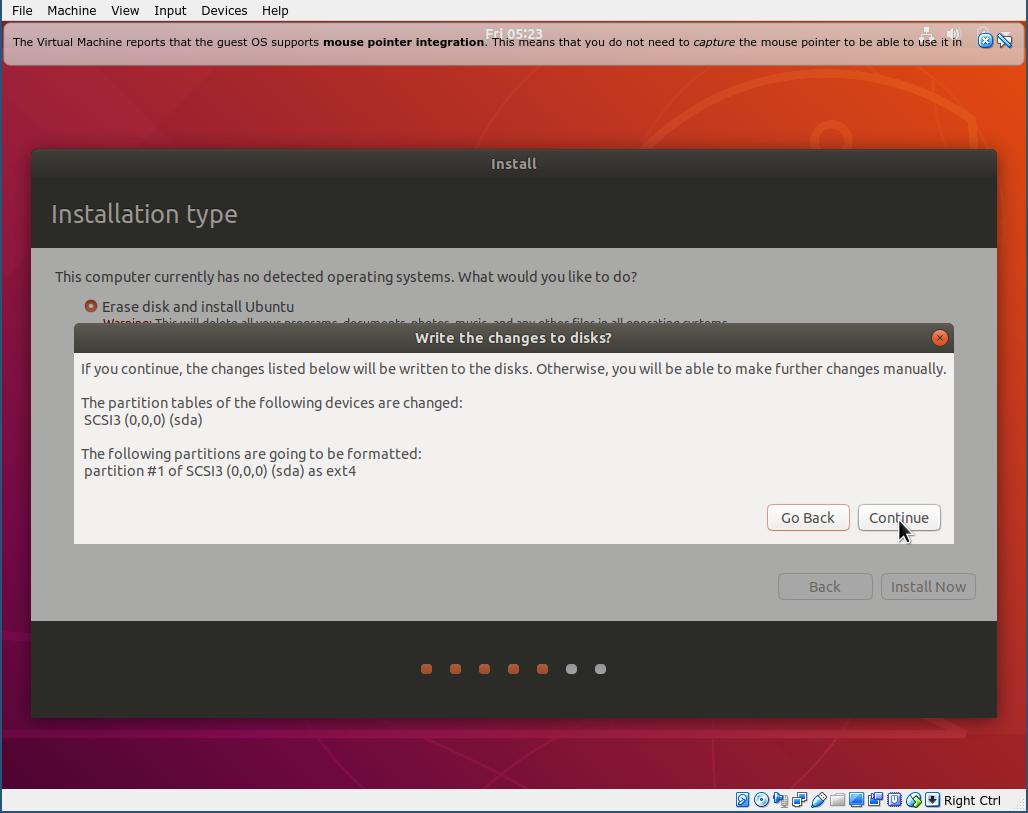
Task: Click the 'Installation type' heading
Action: 144,214
